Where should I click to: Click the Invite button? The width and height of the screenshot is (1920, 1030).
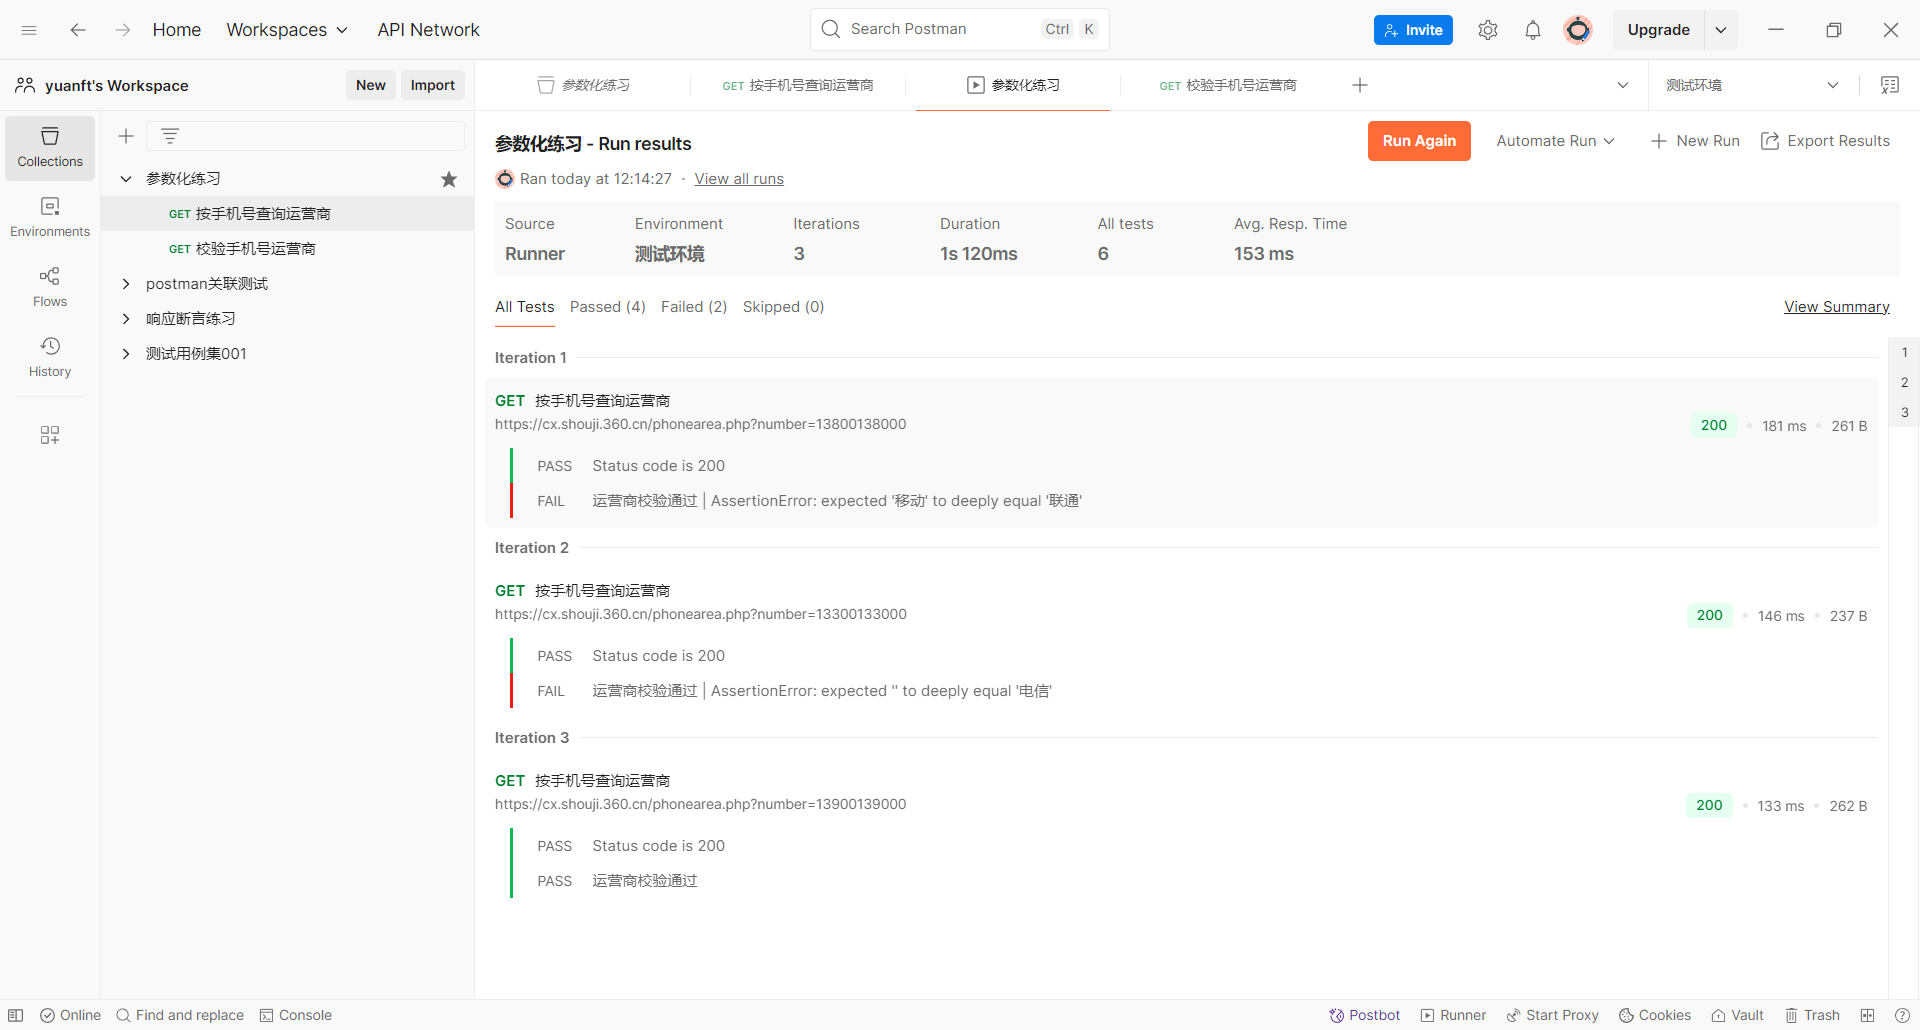[x=1413, y=30]
